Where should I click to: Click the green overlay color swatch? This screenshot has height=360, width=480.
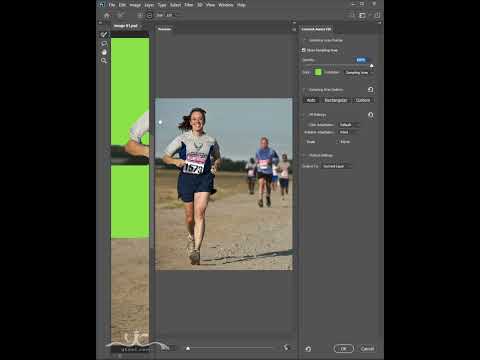[318, 72]
